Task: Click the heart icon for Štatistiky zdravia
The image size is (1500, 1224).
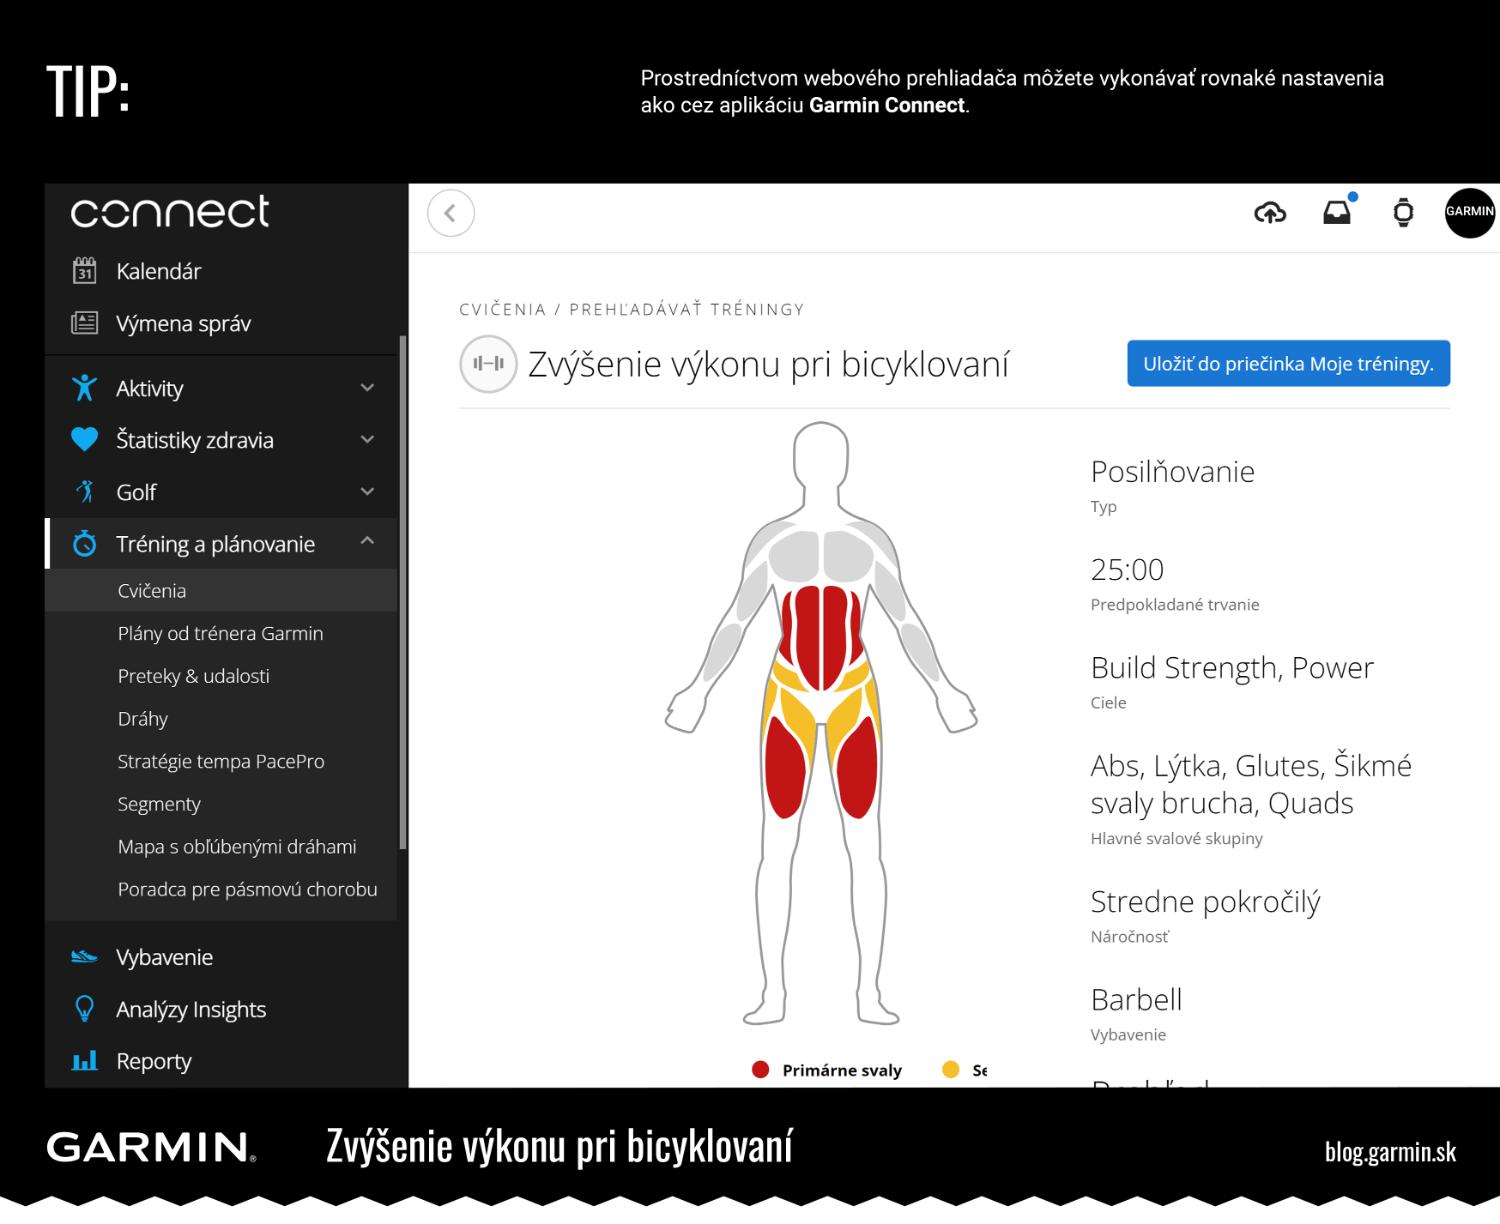Action: [85, 440]
